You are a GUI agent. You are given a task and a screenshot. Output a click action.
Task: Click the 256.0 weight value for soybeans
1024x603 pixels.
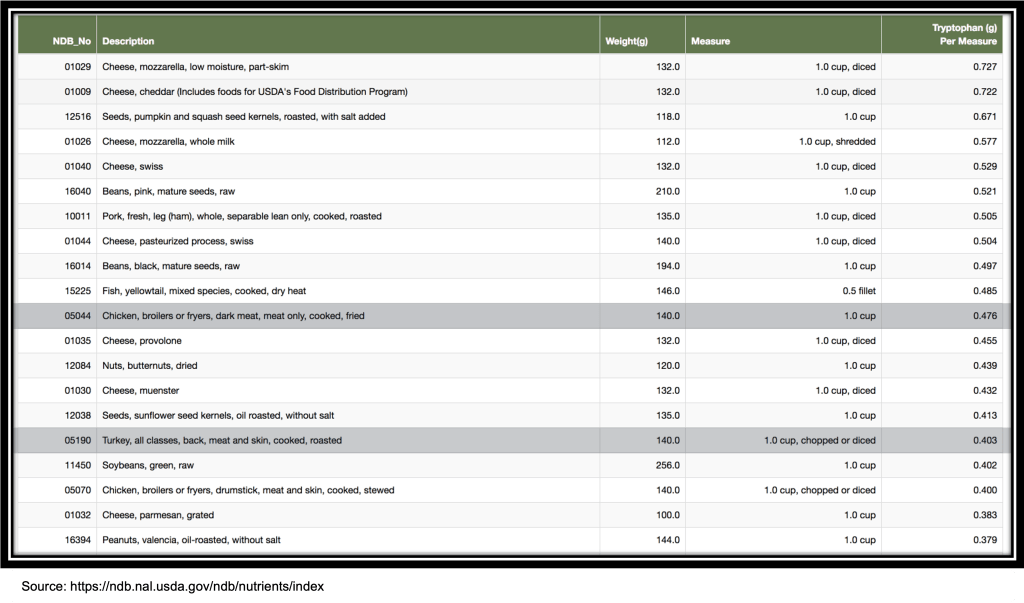click(666, 465)
